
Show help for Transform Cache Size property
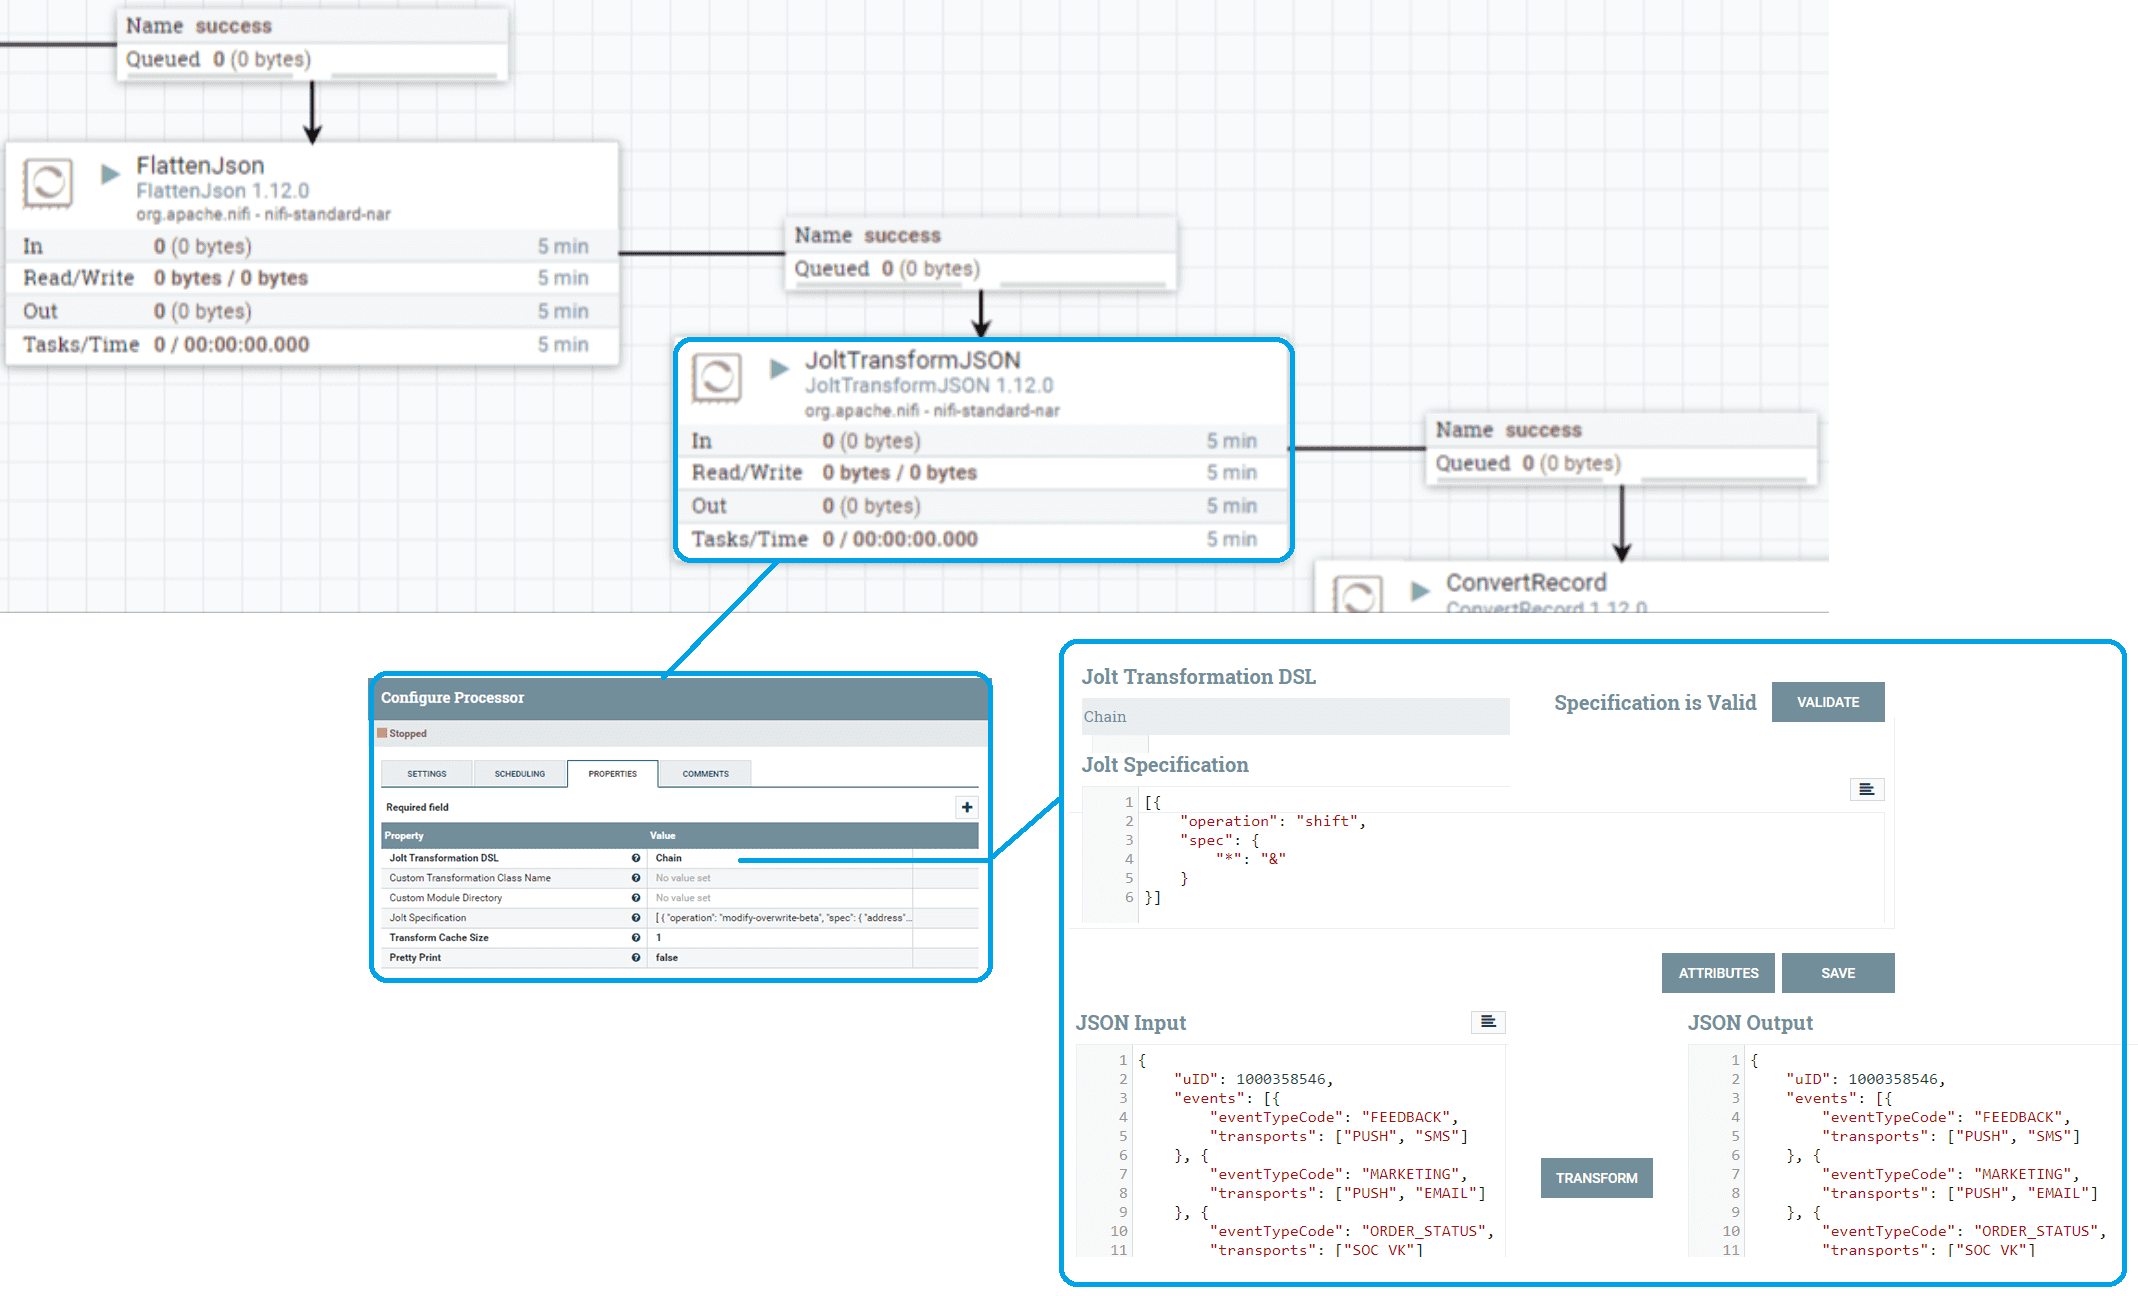[x=636, y=938]
